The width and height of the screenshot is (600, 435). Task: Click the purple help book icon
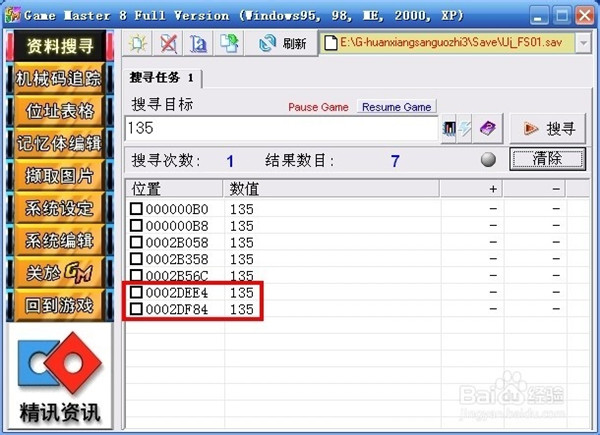point(488,129)
